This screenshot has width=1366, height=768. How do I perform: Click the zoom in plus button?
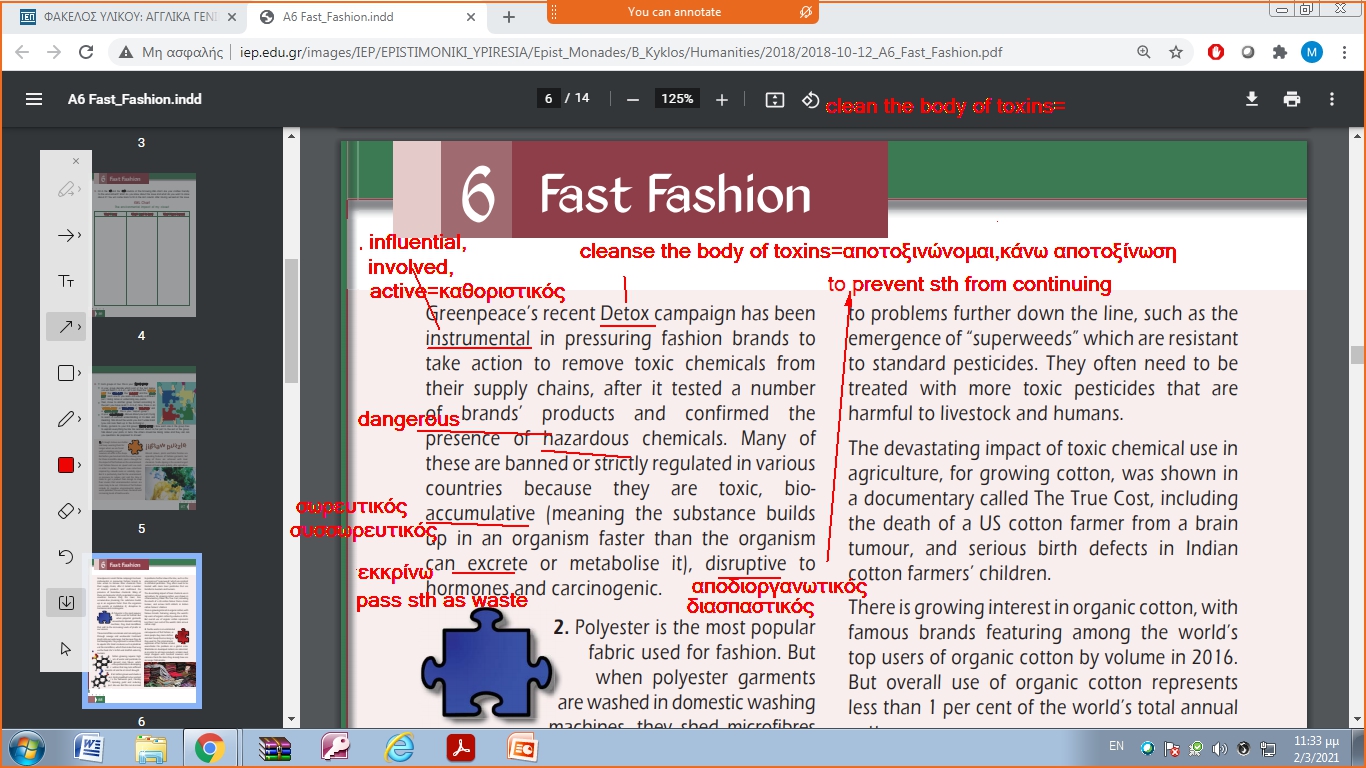(722, 99)
